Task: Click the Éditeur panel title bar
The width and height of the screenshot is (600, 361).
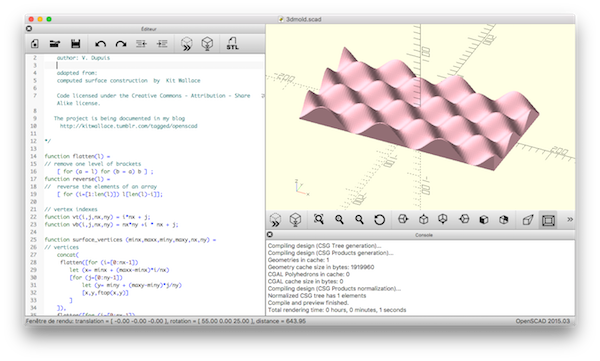Action: [x=148, y=29]
